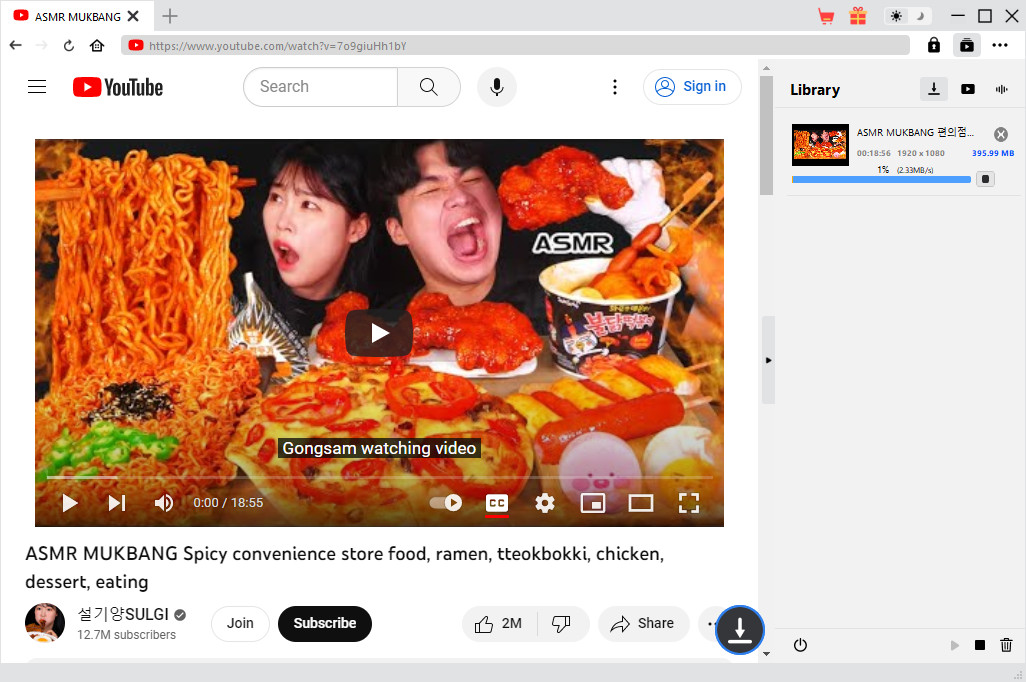Collapse the Library side panel arrow
The image size is (1026, 682).
[x=768, y=360]
